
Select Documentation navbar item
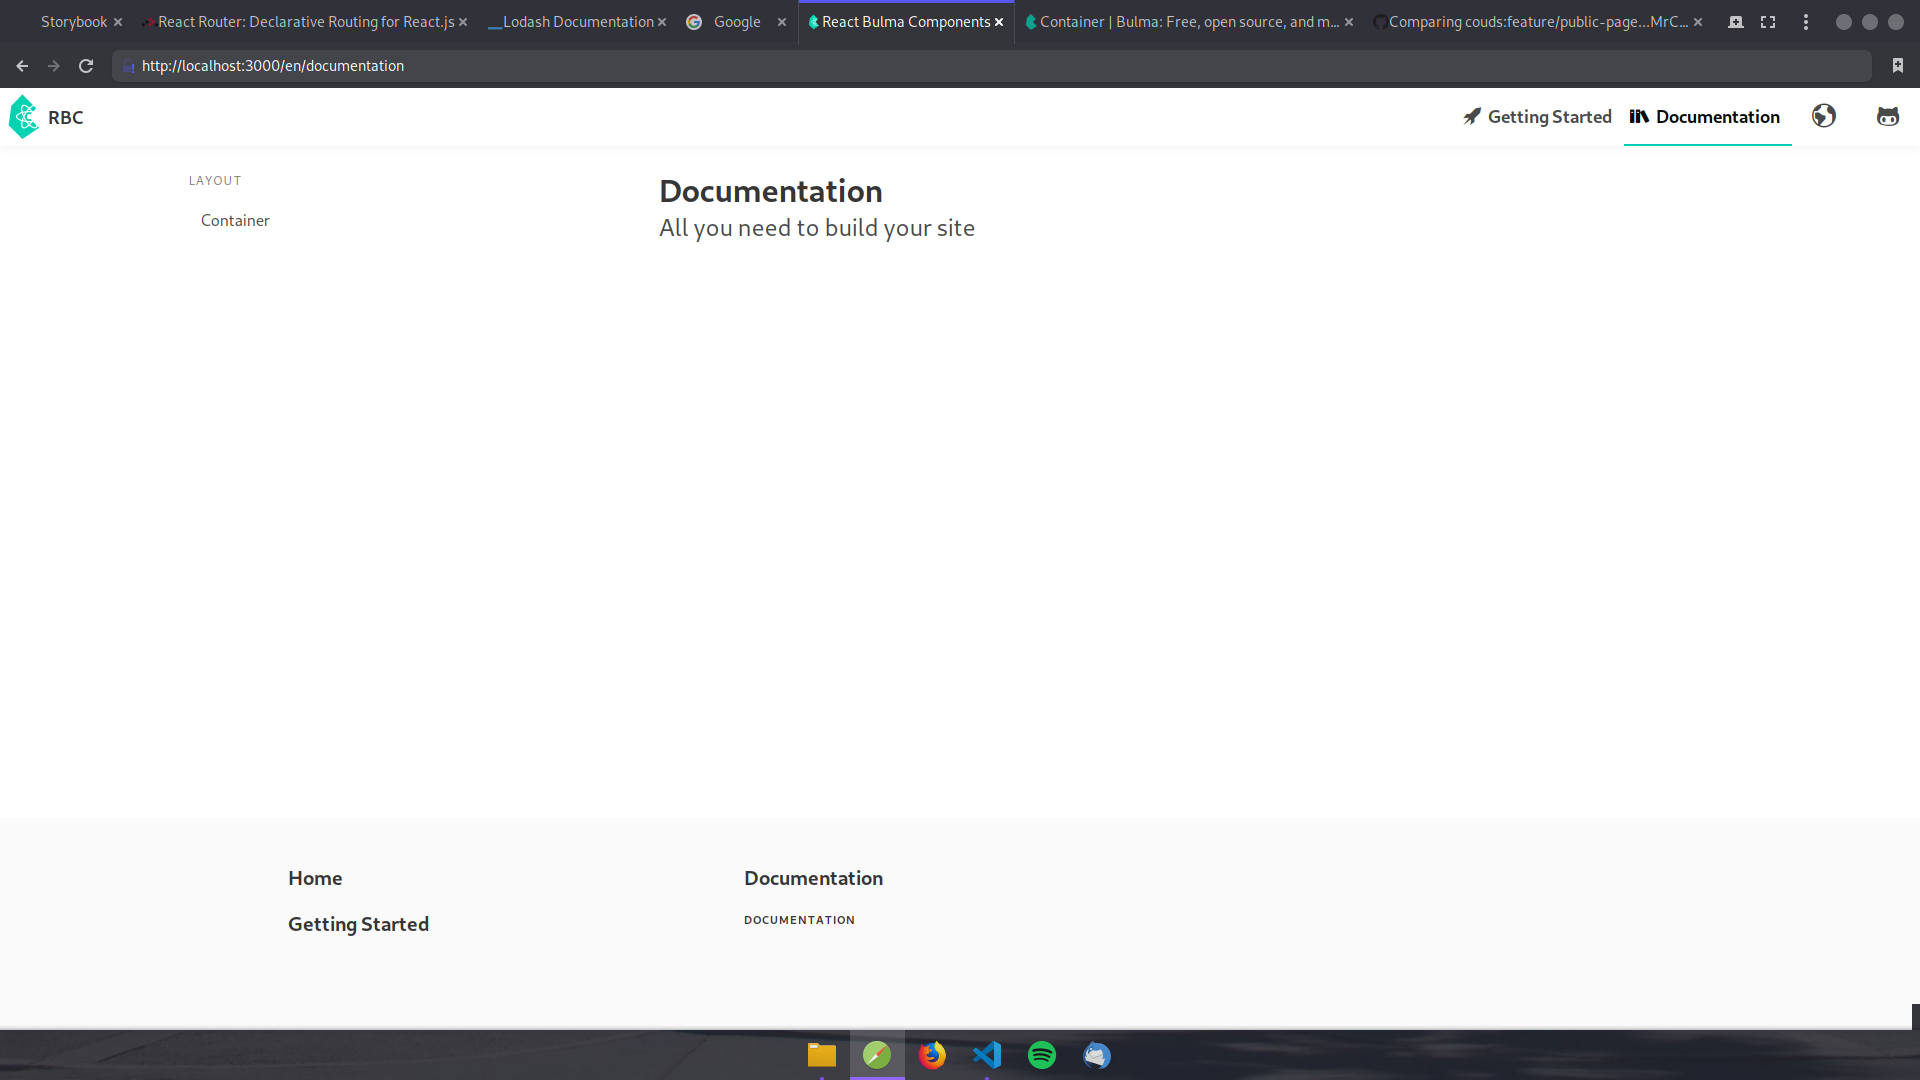pos(1706,117)
